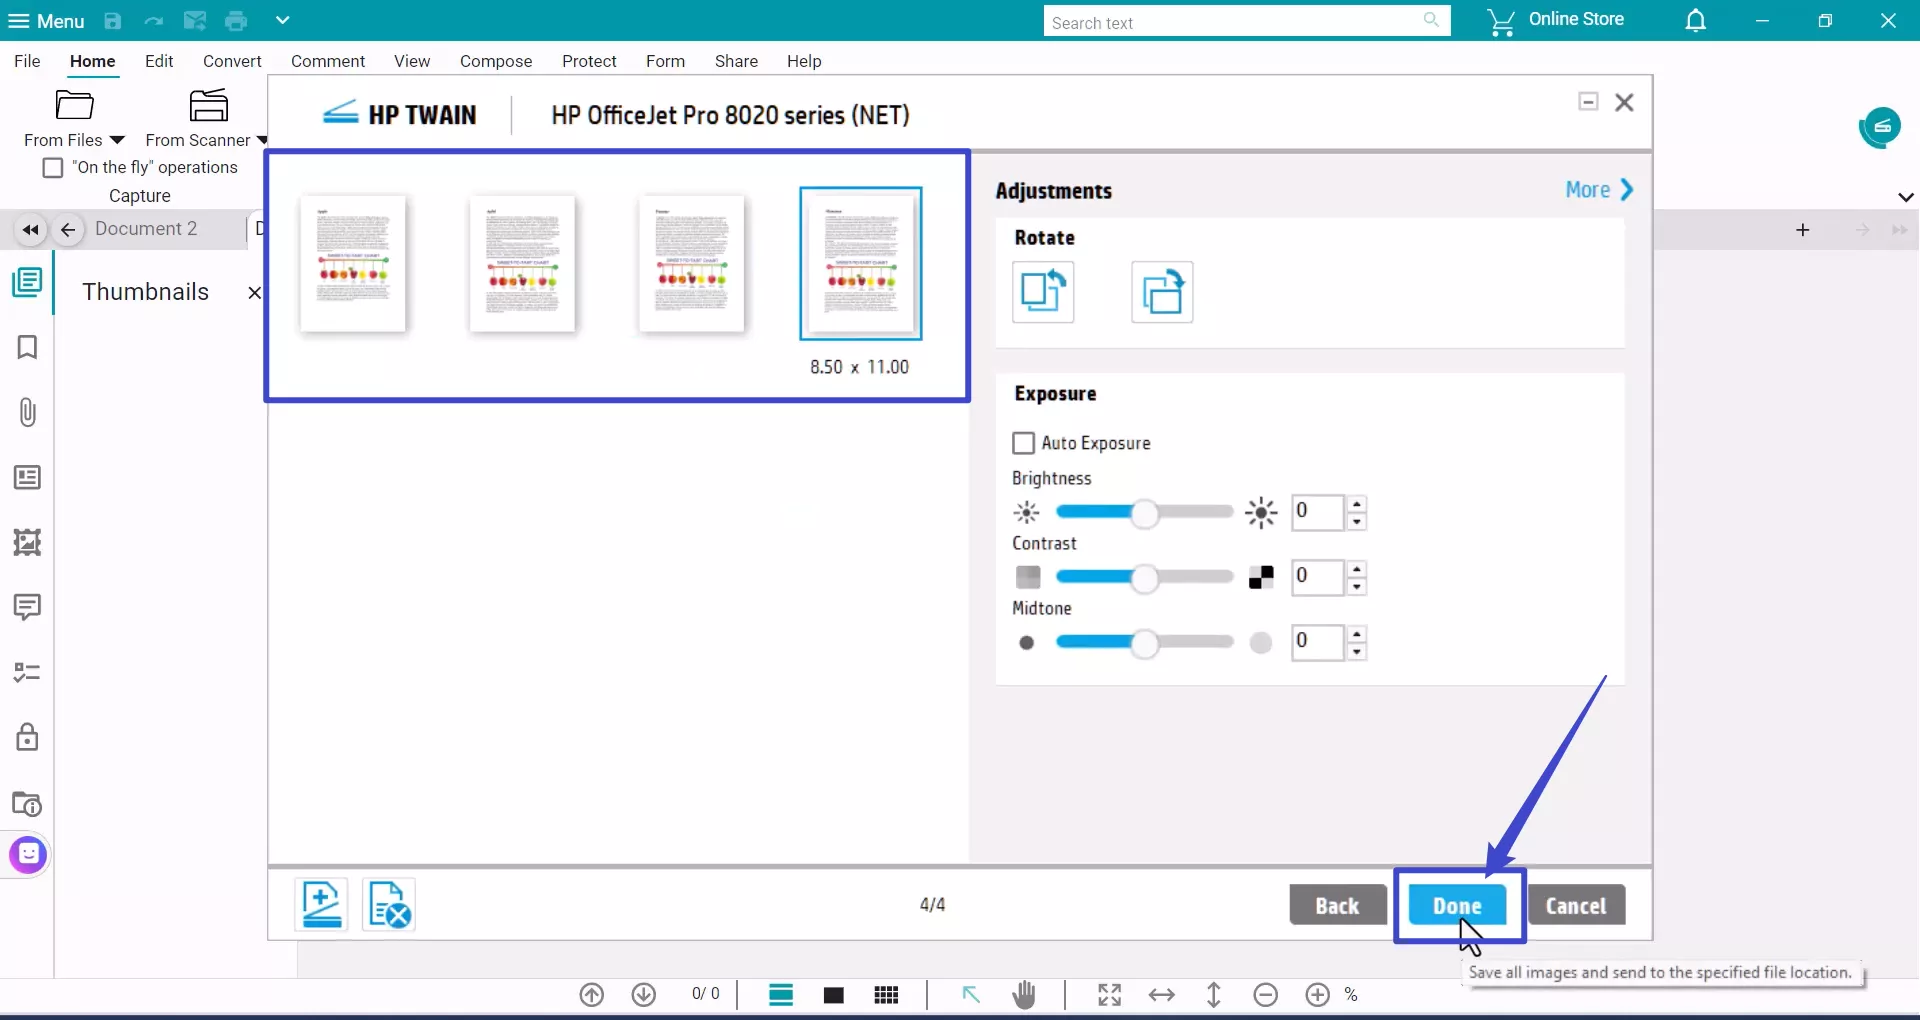
Task: Click the Security lock panel icon
Action: coord(27,737)
